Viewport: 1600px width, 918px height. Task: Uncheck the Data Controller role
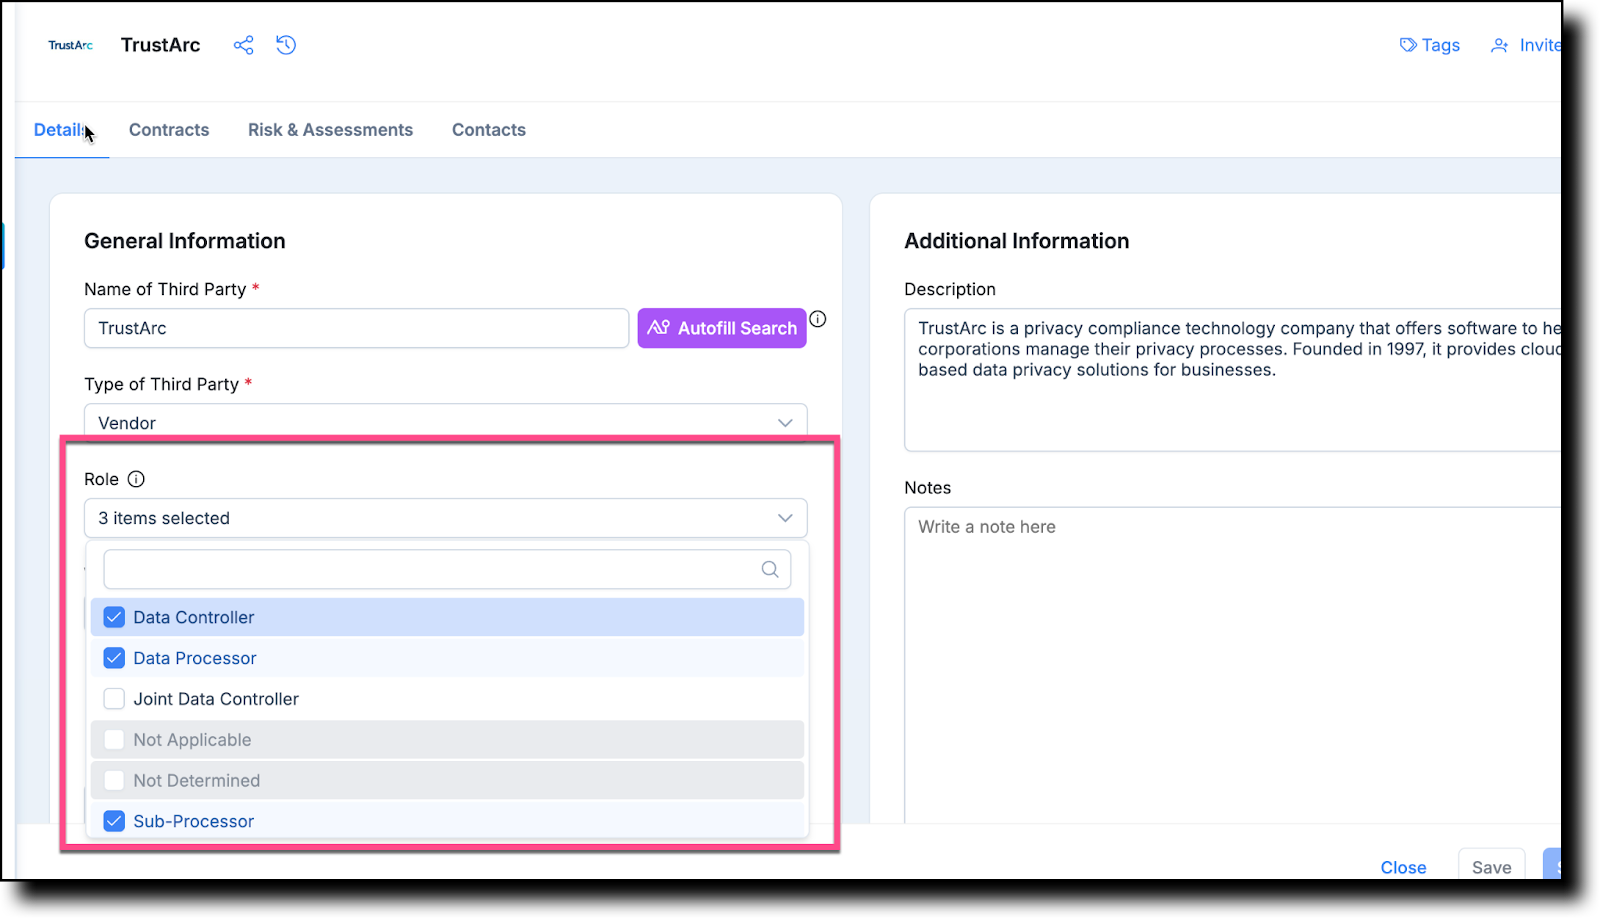tap(114, 617)
